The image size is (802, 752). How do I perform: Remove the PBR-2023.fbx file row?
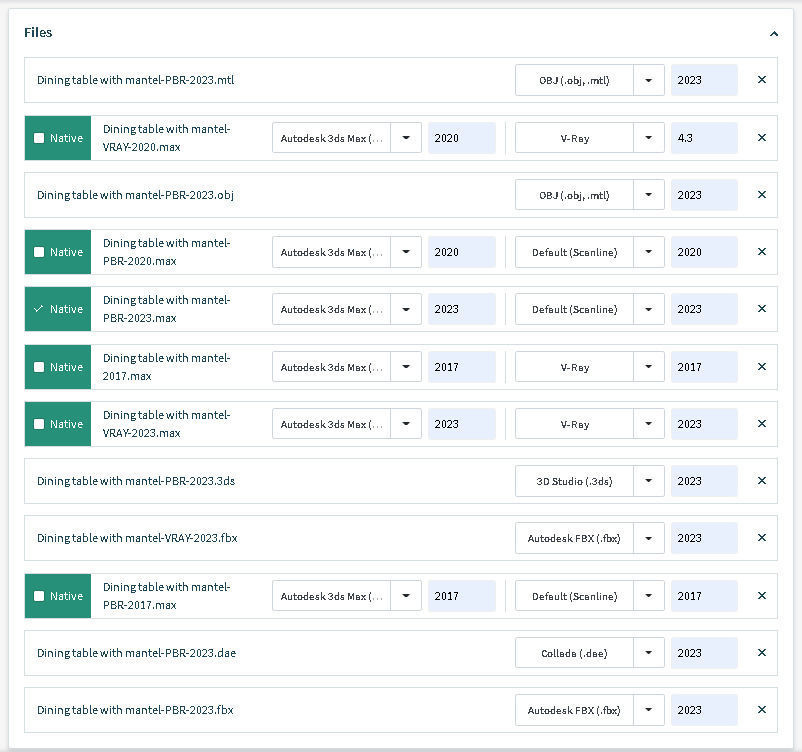761,710
